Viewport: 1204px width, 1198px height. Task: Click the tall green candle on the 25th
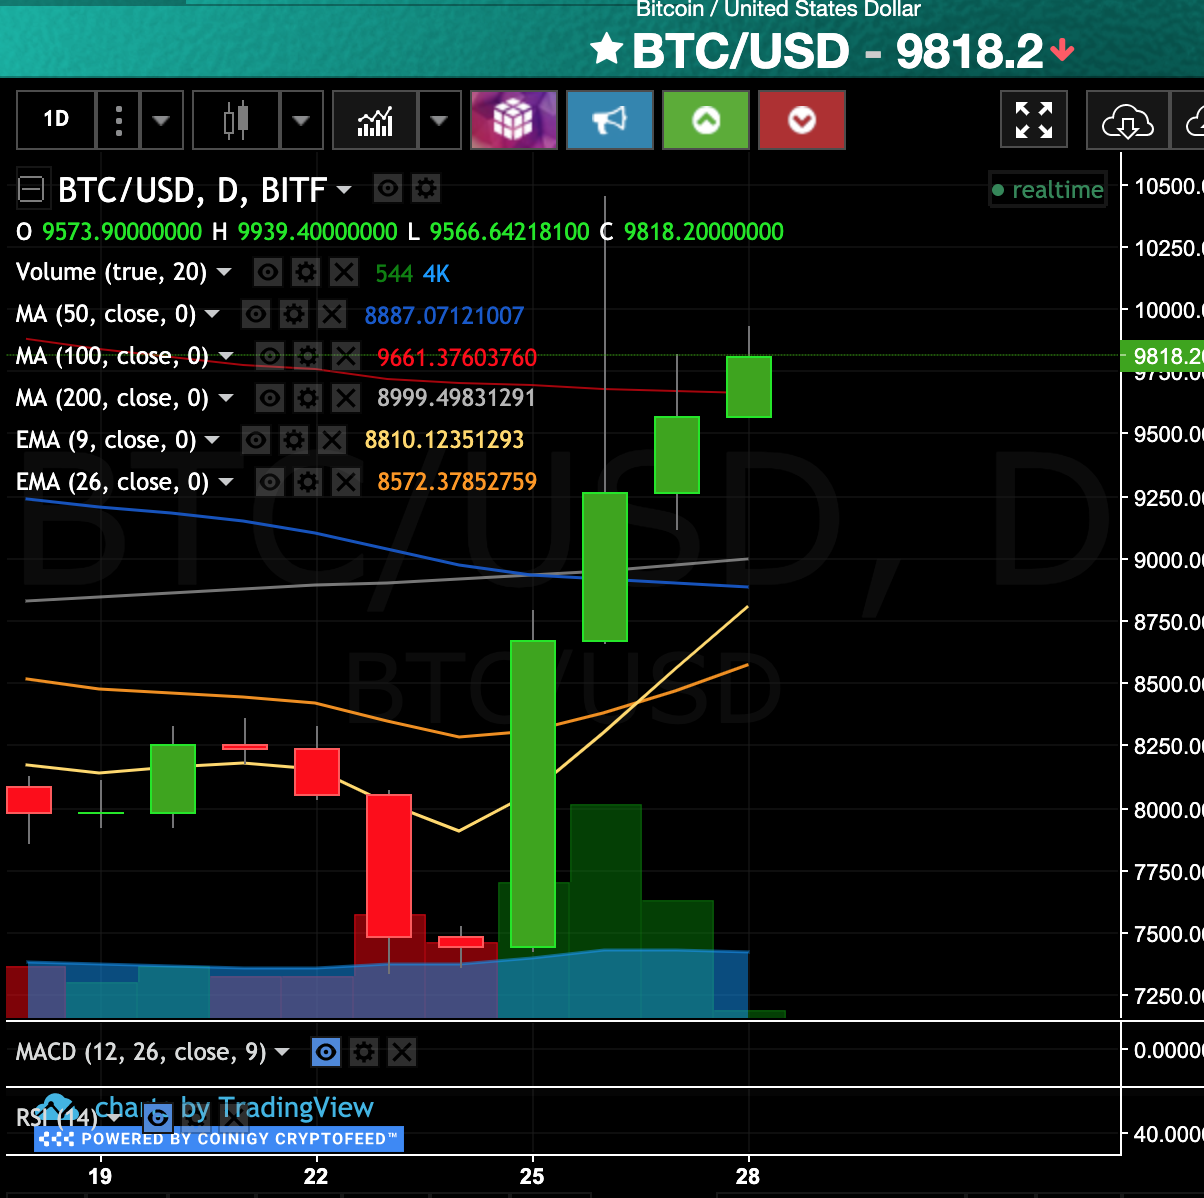533,793
